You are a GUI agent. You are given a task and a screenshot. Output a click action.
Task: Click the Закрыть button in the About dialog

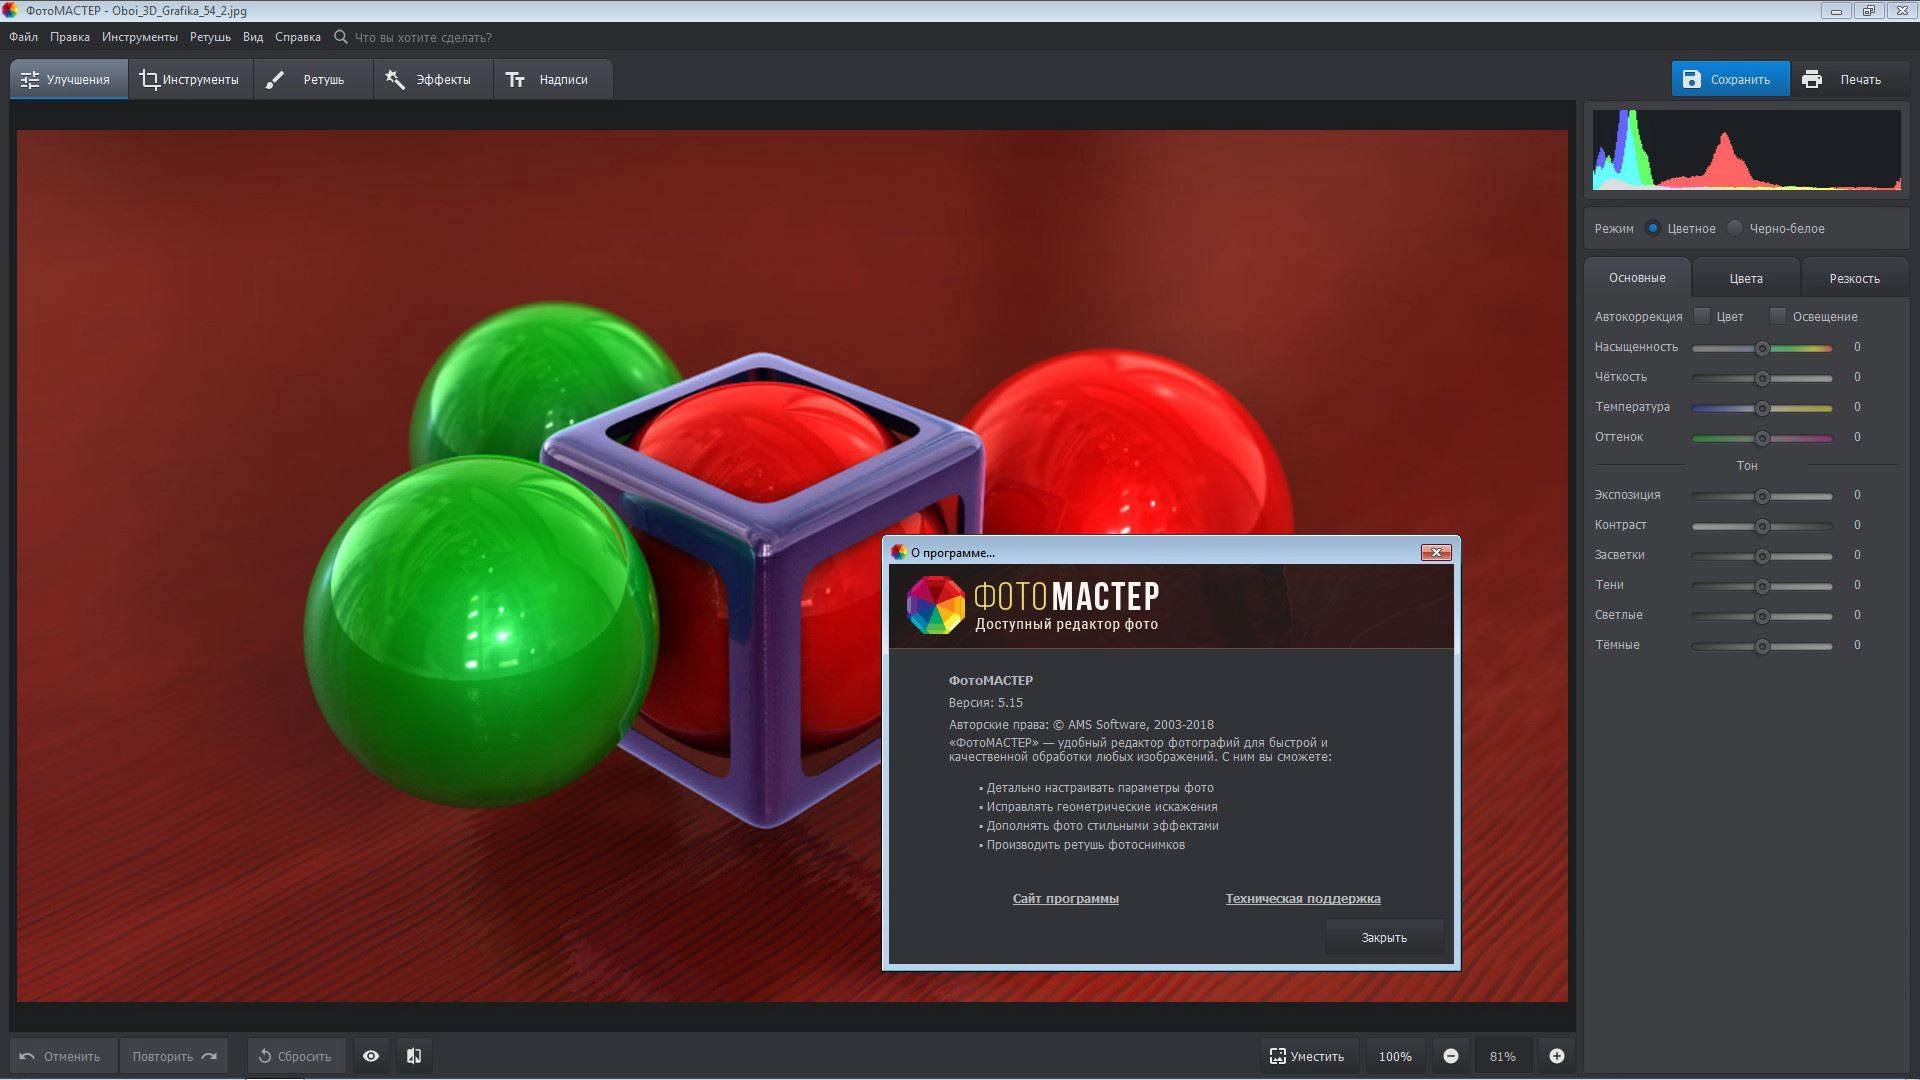[x=1384, y=937]
